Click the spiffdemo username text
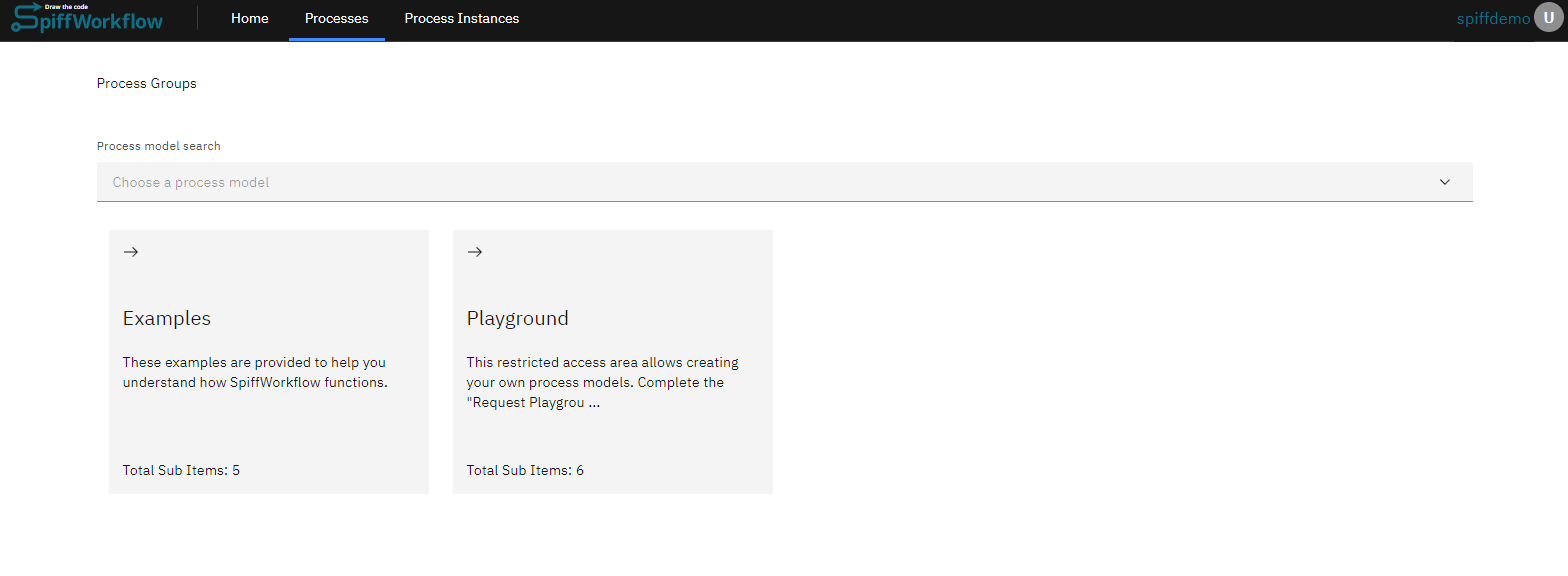This screenshot has height=576, width=1568. (x=1492, y=19)
